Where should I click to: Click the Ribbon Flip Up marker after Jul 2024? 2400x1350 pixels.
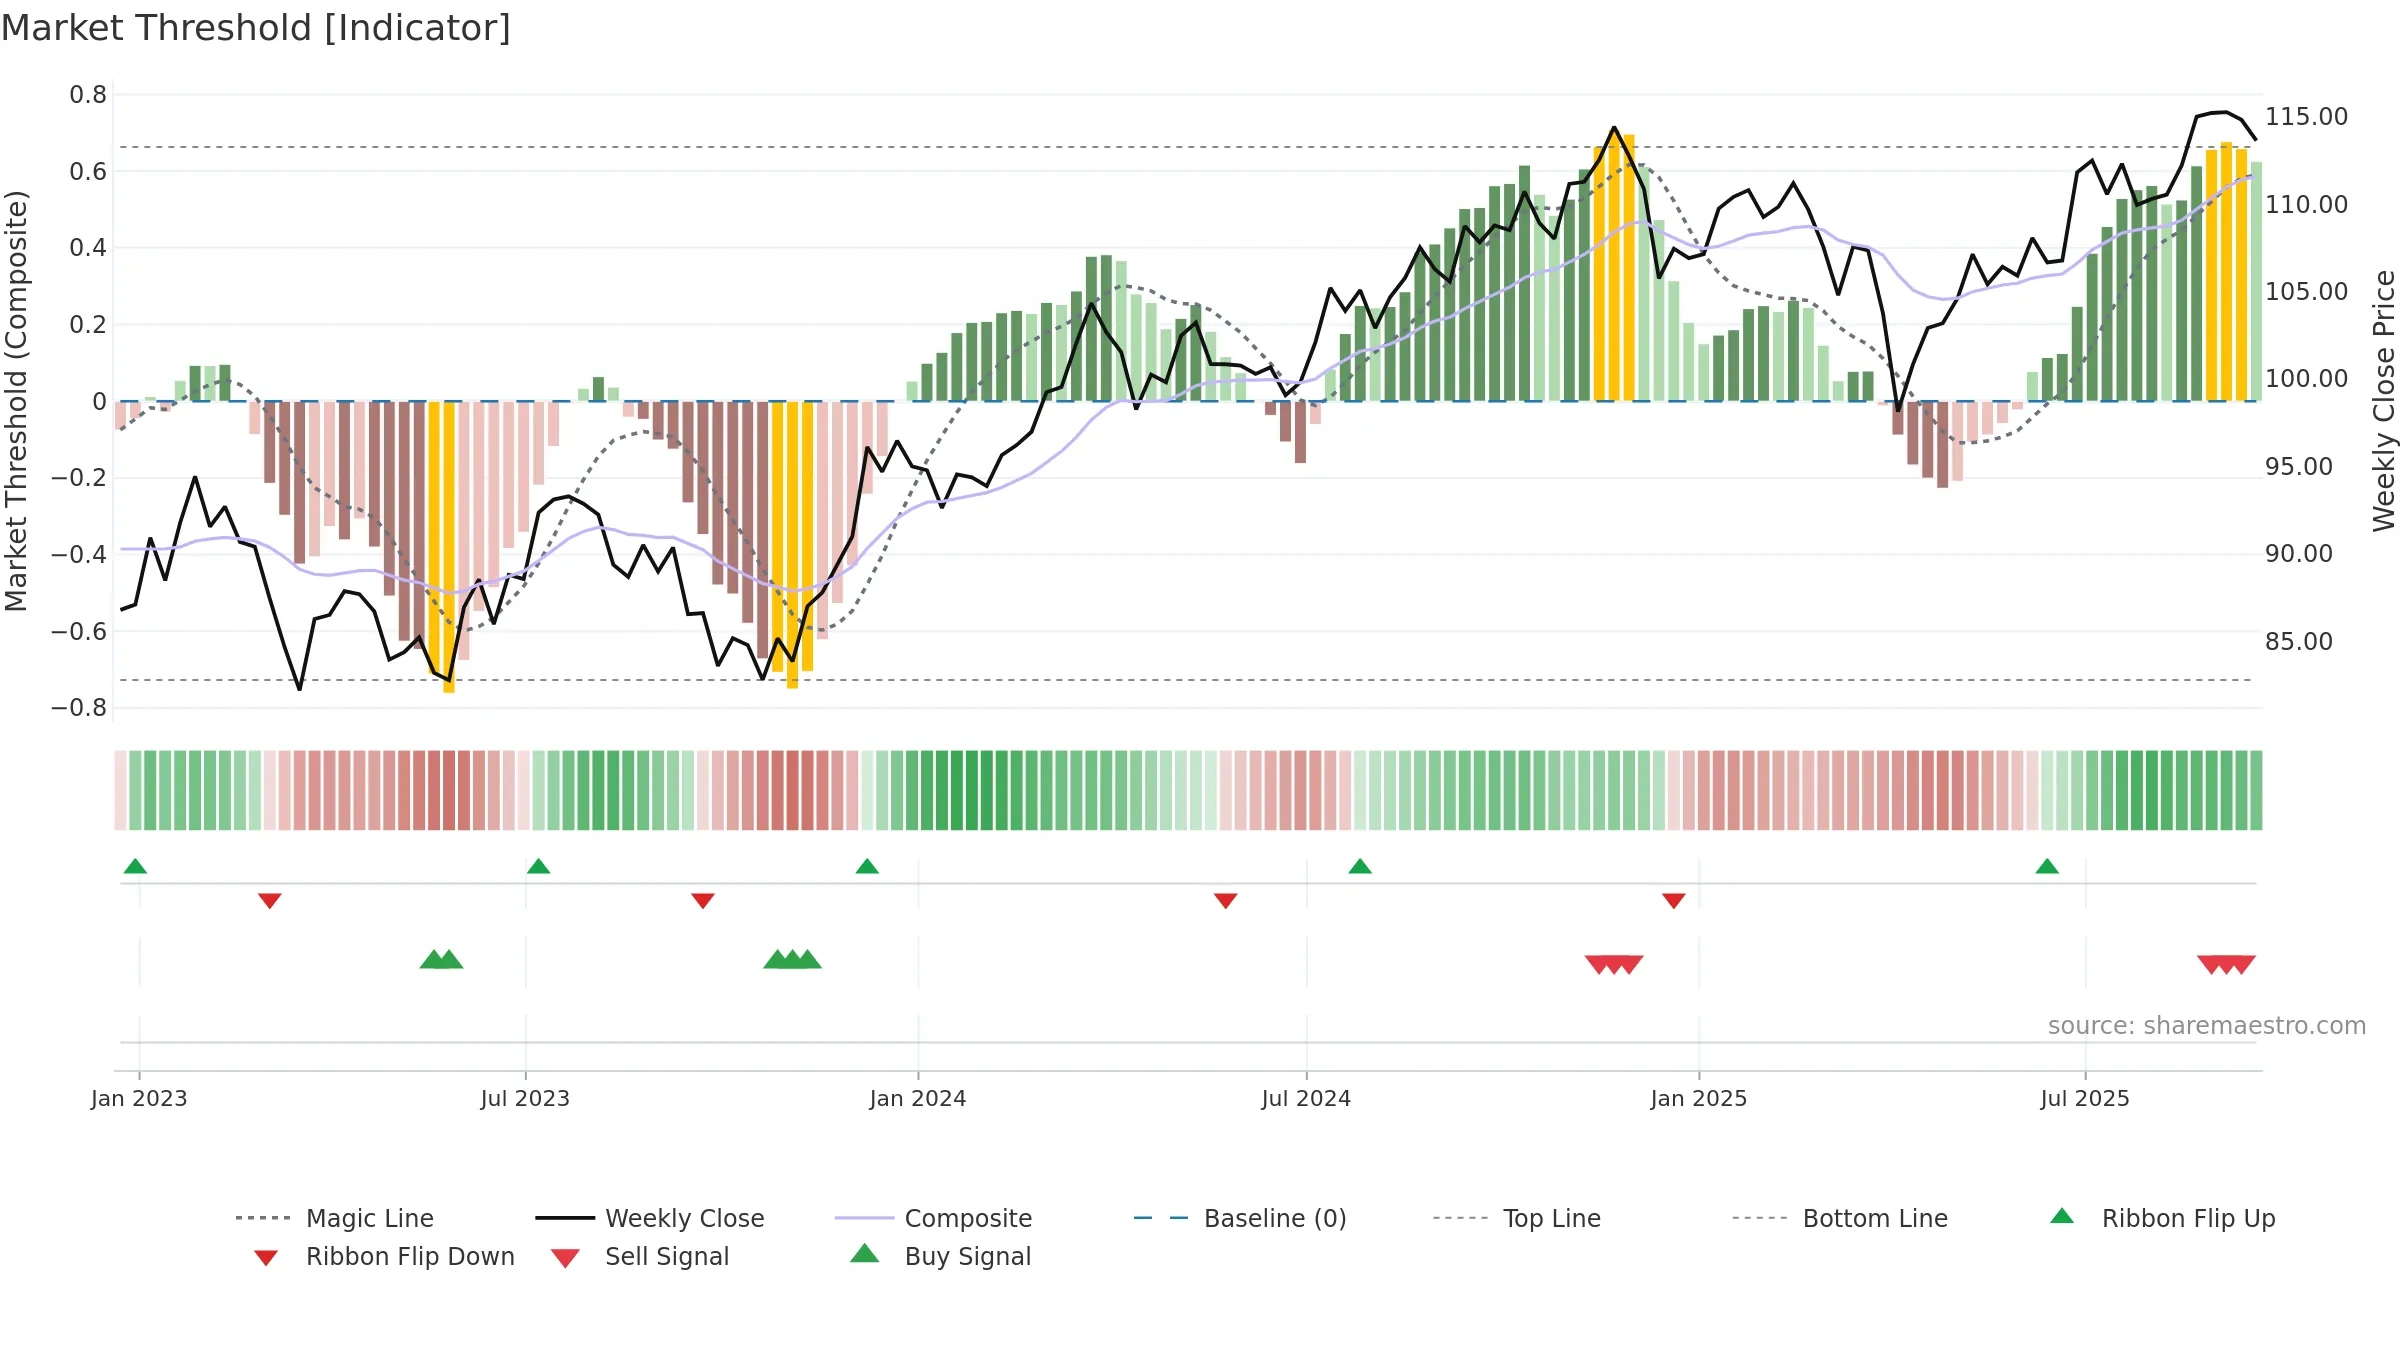point(1360,866)
